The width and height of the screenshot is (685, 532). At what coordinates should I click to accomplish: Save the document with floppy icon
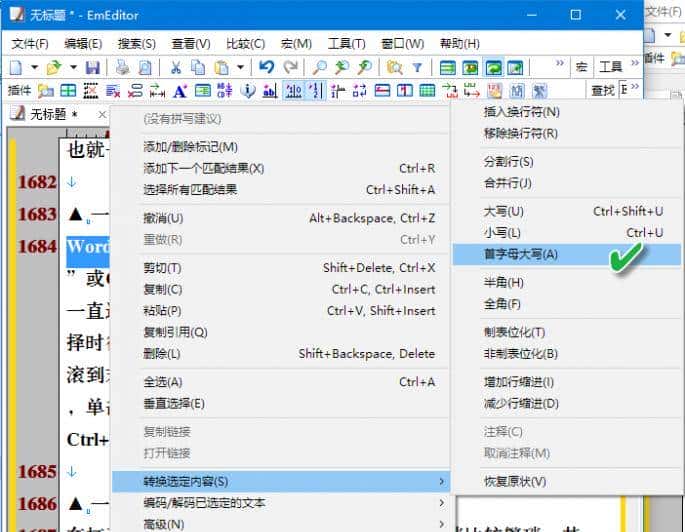point(93,67)
